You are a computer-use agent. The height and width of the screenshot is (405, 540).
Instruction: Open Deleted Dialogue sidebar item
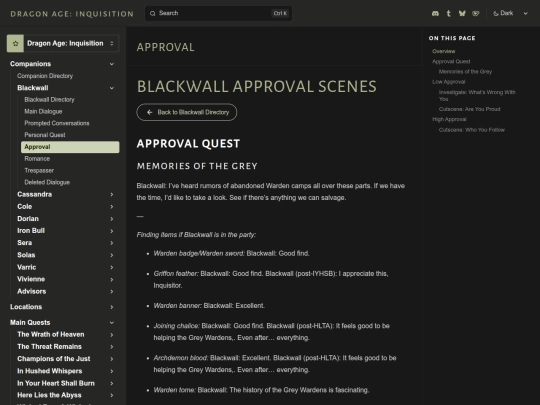coord(47,182)
